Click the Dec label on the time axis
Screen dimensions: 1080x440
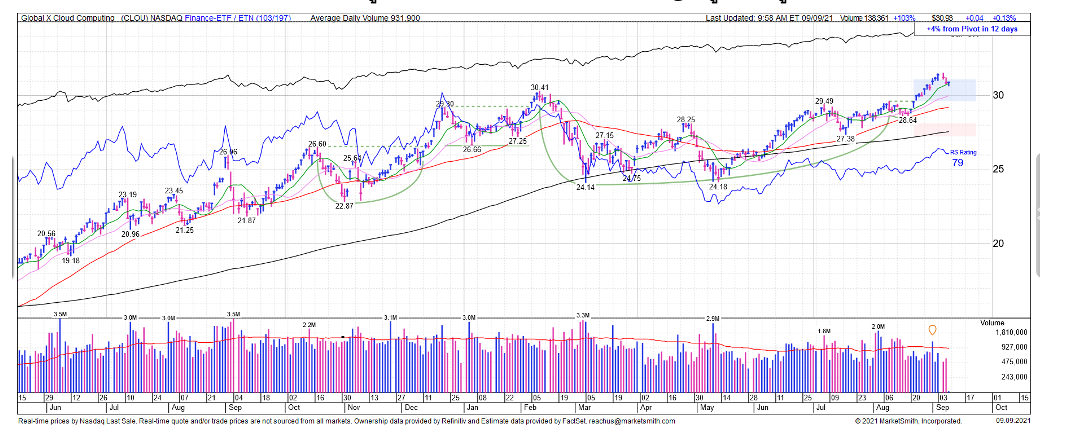412,408
